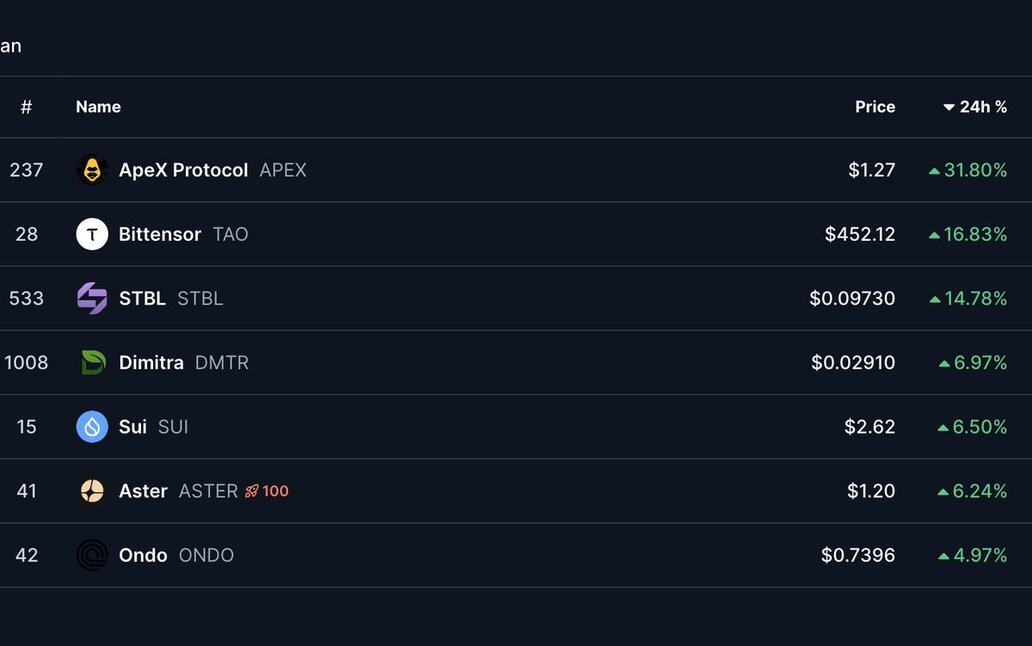Sort by the # rank column

26,107
